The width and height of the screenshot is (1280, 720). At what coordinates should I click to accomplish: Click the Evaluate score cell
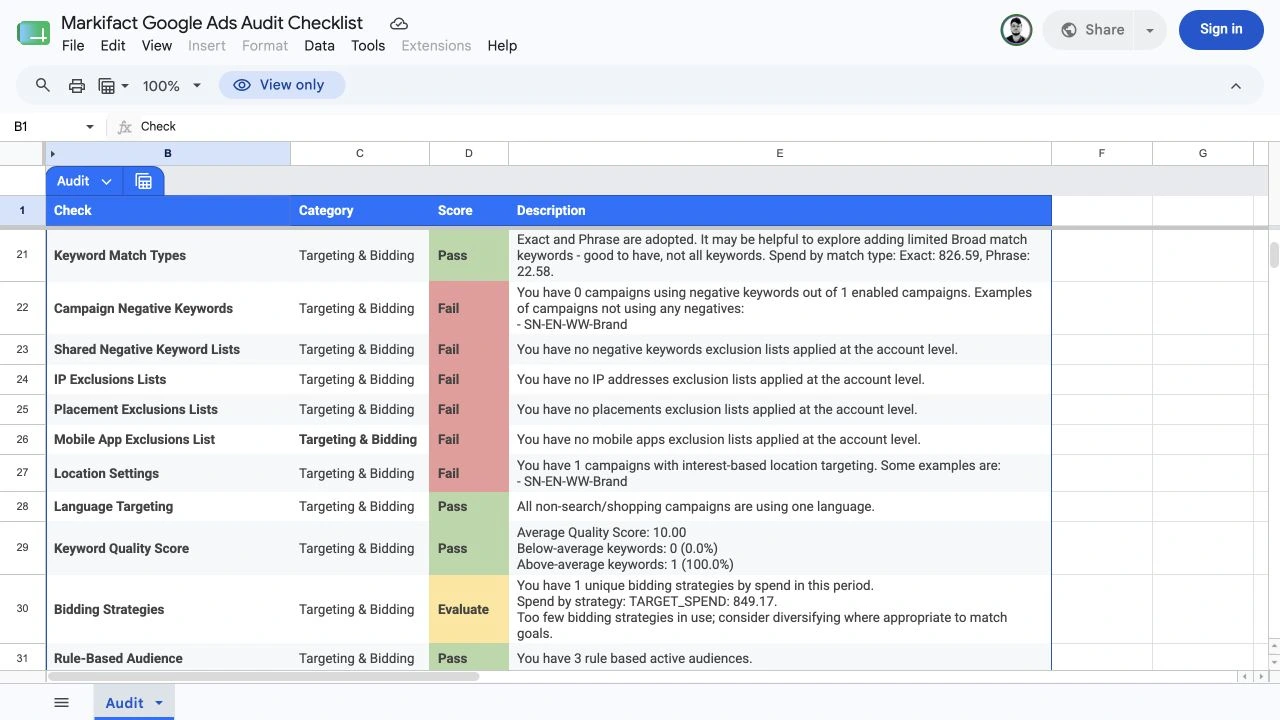click(x=469, y=610)
